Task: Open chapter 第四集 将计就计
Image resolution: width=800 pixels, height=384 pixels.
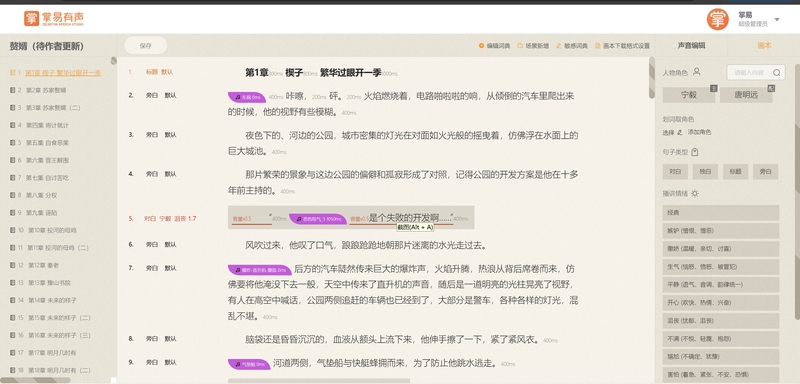Action: coord(47,125)
